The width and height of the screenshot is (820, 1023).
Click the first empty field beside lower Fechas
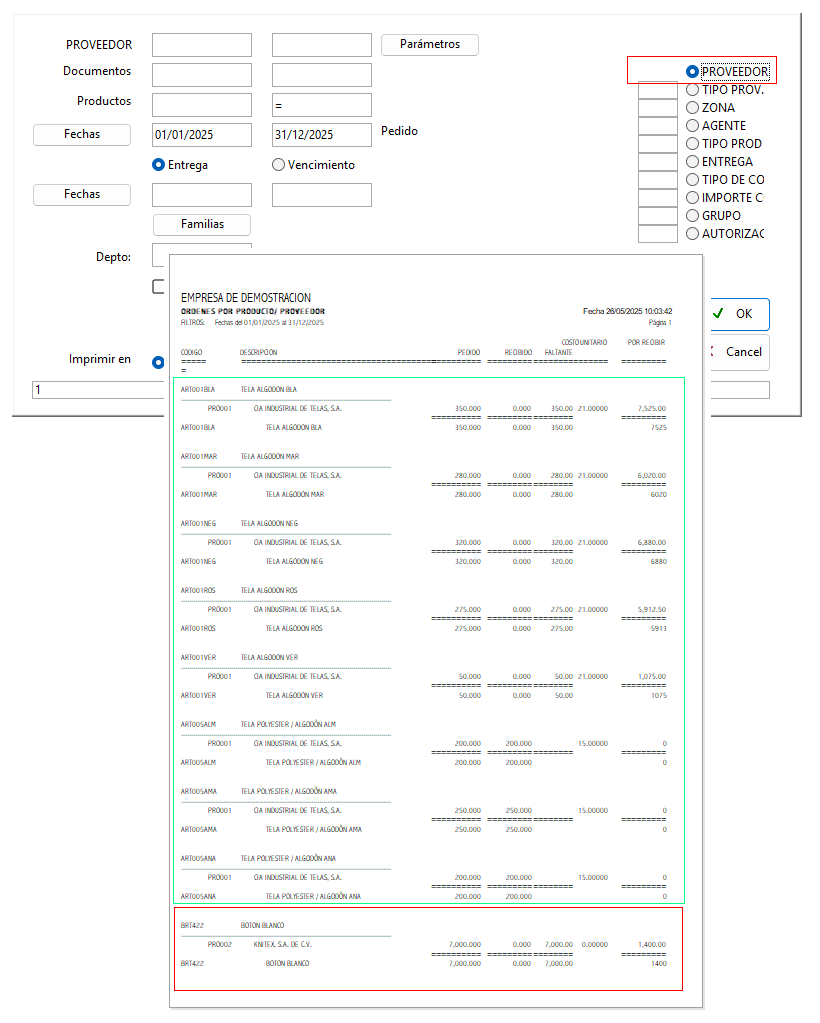(x=202, y=195)
